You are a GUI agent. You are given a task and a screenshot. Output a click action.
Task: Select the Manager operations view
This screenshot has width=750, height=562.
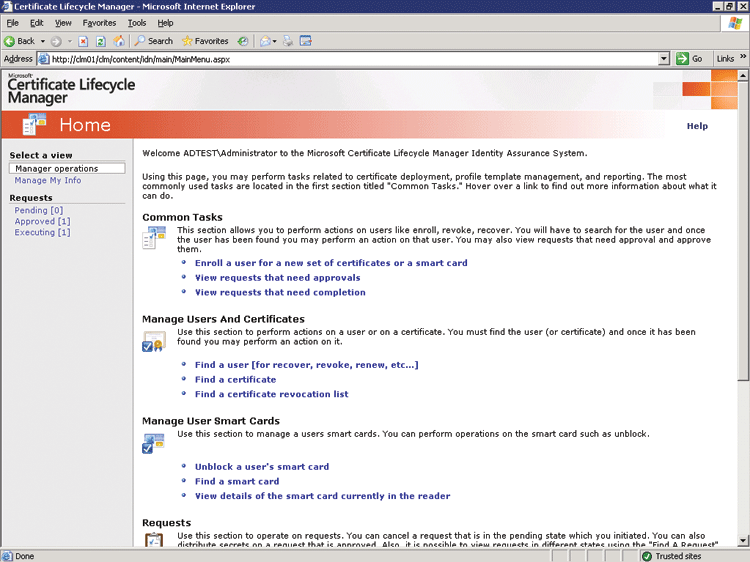click(67, 168)
